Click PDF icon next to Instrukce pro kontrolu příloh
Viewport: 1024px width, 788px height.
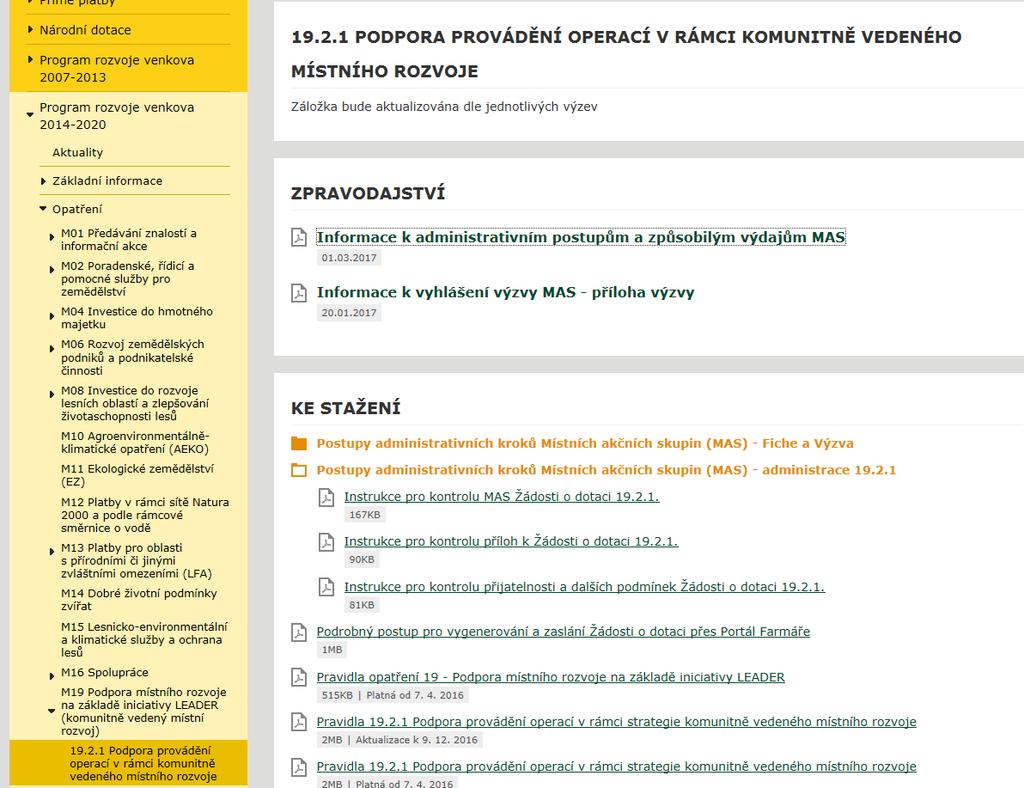326,542
